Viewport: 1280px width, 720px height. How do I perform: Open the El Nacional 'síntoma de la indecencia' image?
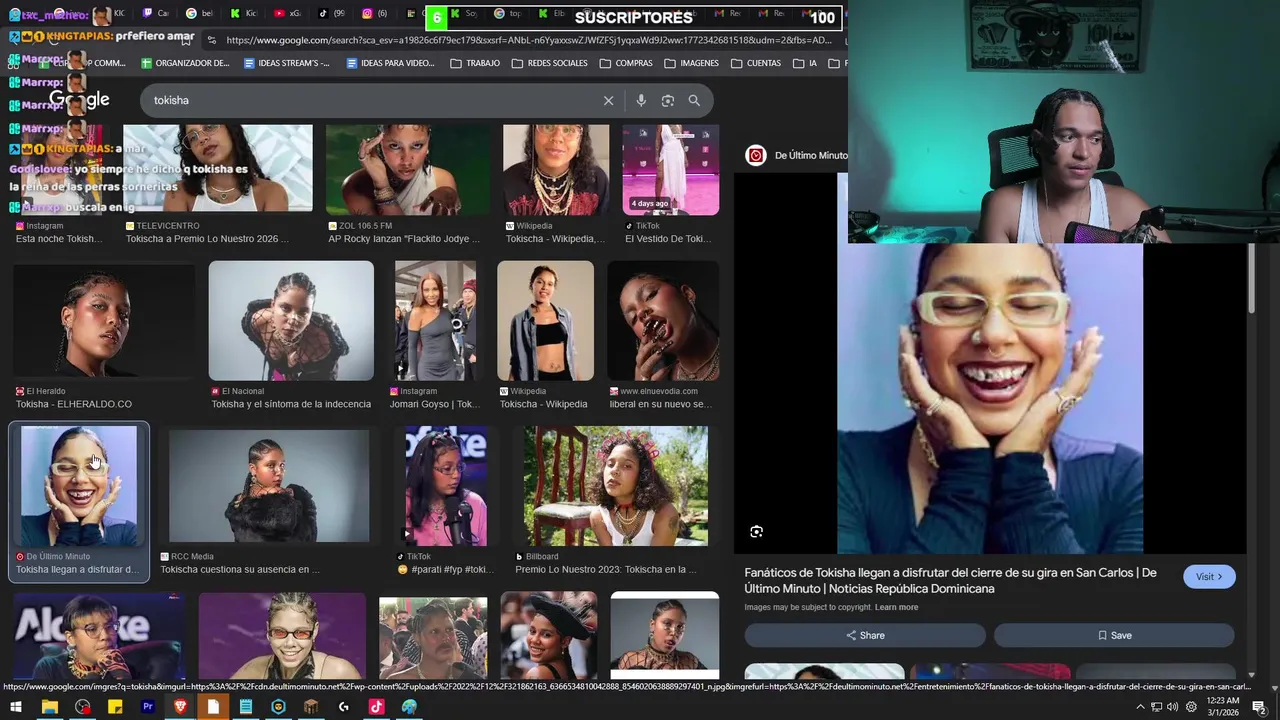click(x=291, y=322)
